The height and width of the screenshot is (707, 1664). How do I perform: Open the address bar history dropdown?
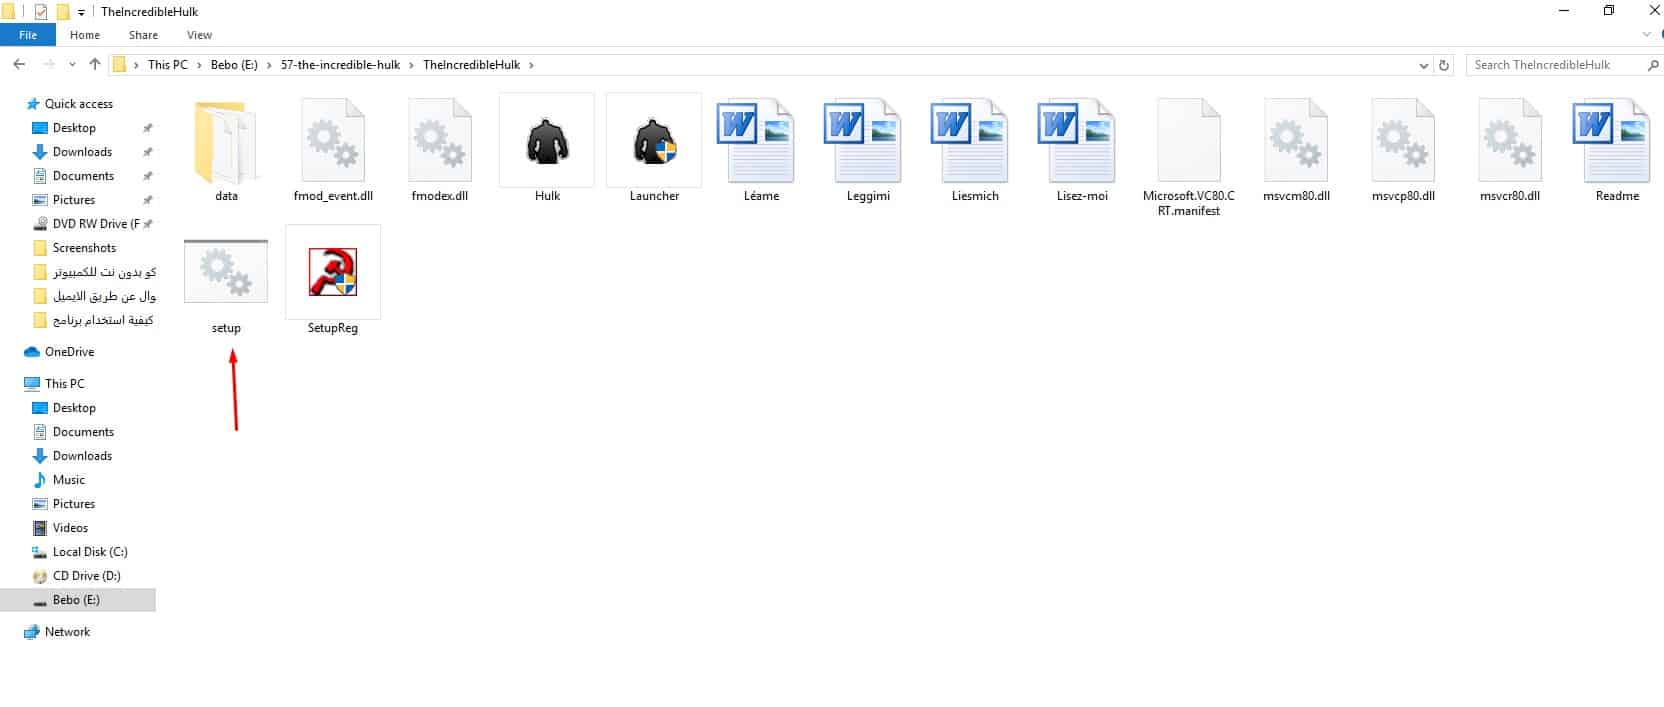[x=1424, y=65]
